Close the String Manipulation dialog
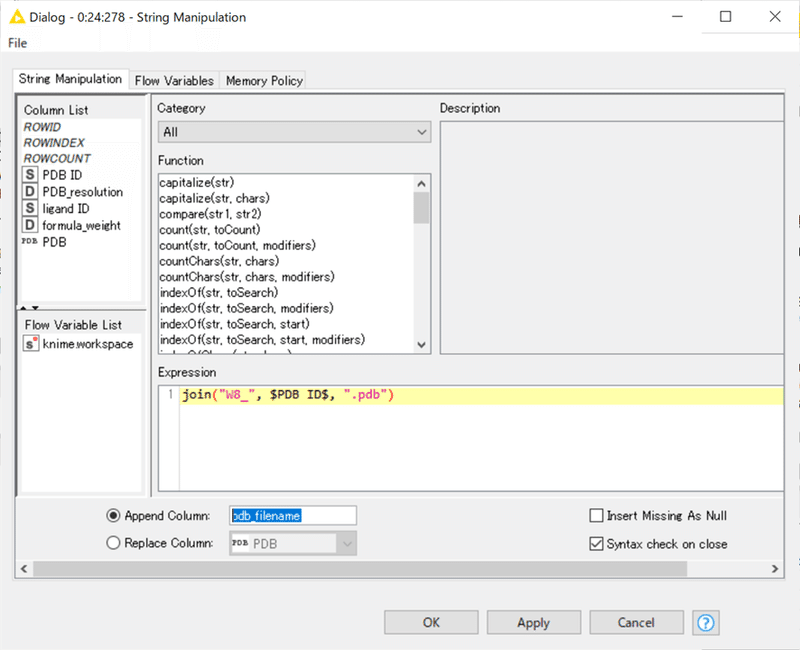Image resolution: width=800 pixels, height=650 pixels. [774, 17]
